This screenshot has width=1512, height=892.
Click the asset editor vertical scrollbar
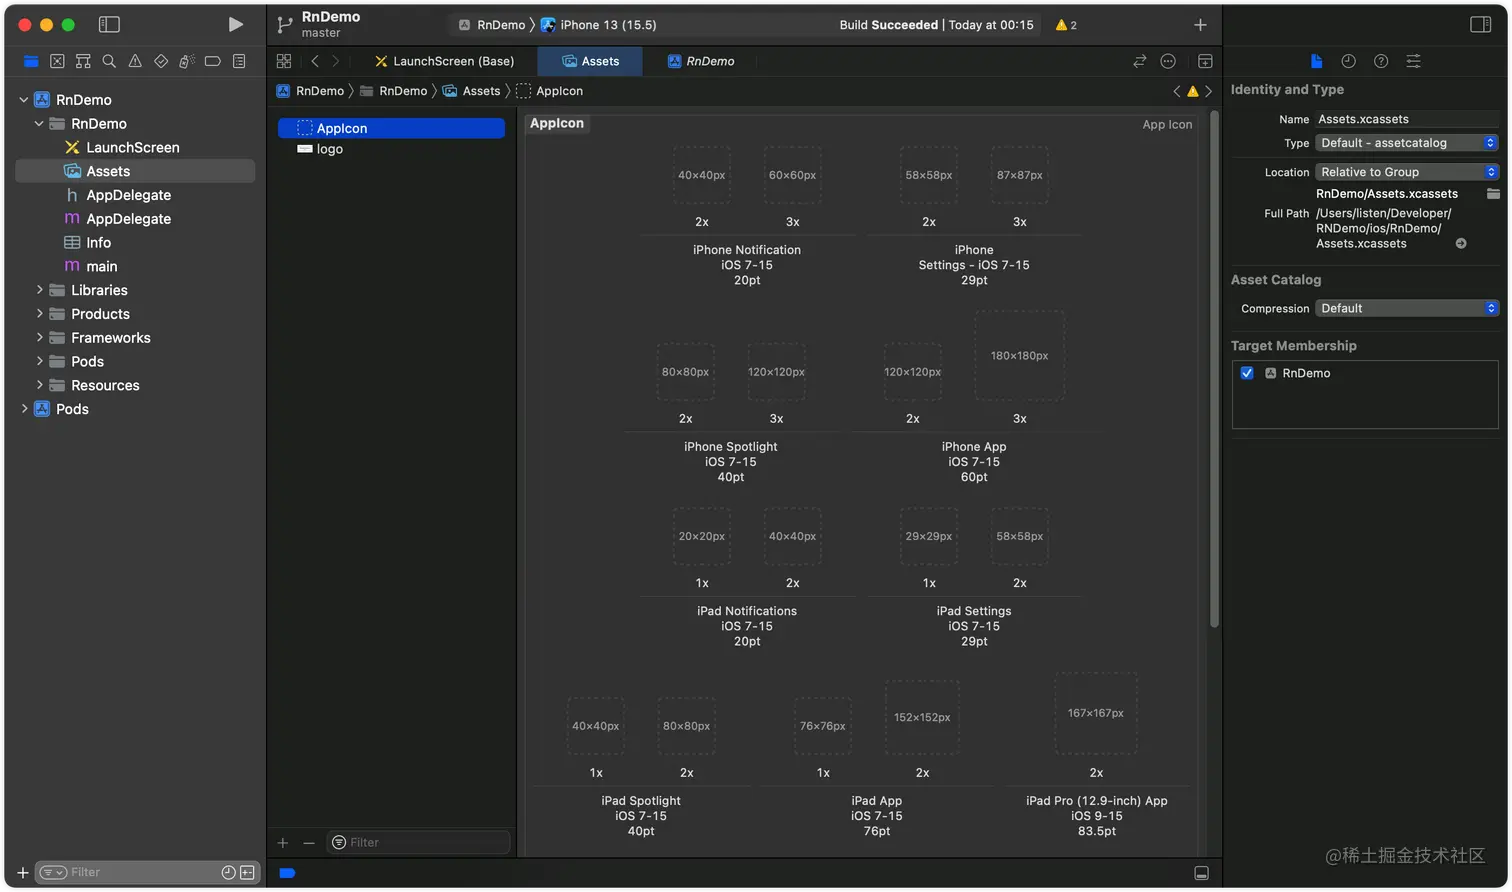pyautogui.click(x=1215, y=370)
